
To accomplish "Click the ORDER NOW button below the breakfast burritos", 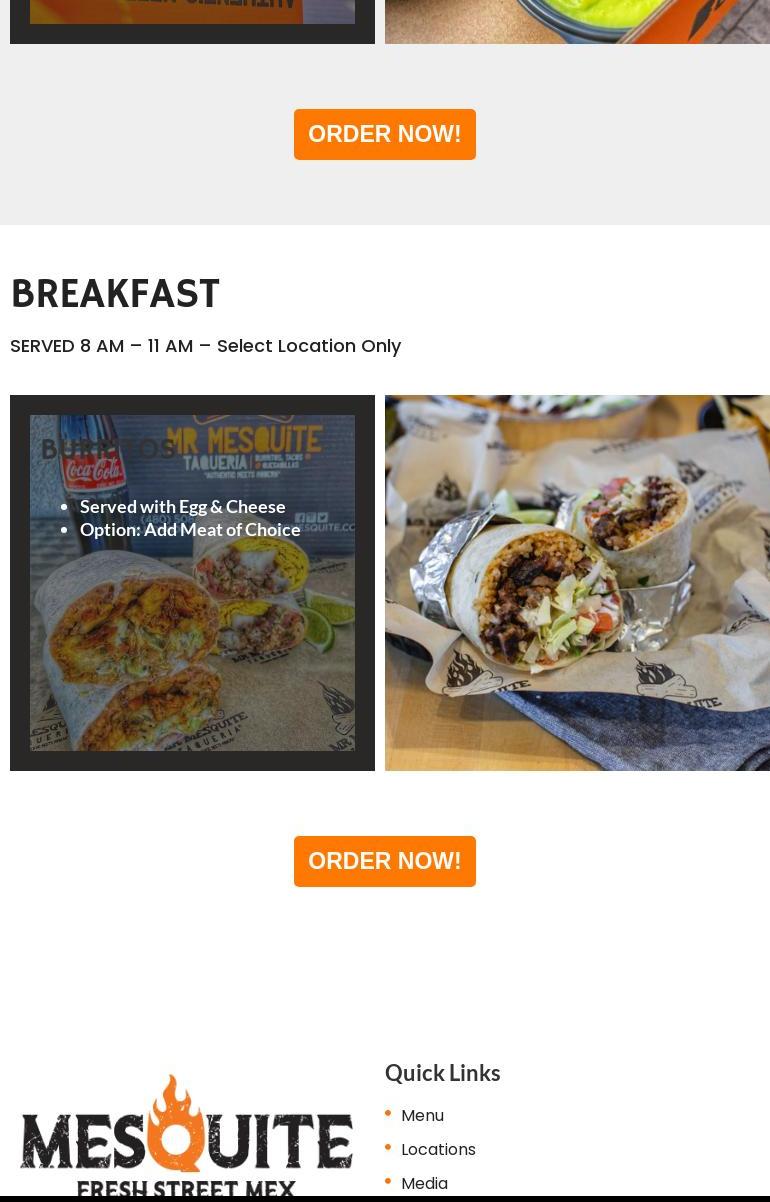I will pyautogui.click(x=385, y=861).
